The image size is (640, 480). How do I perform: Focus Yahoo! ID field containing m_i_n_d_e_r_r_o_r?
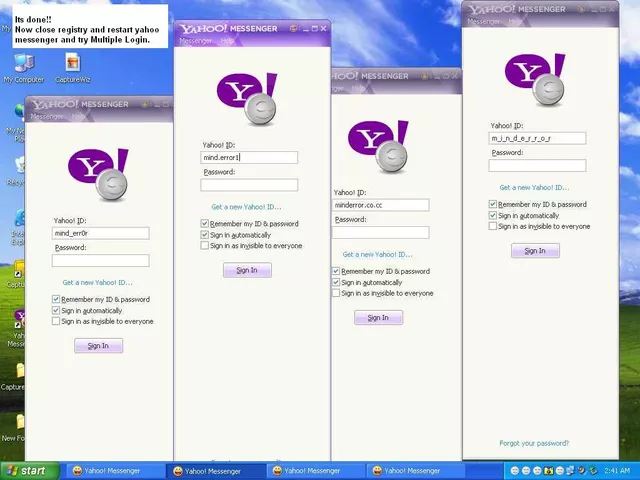(537, 138)
